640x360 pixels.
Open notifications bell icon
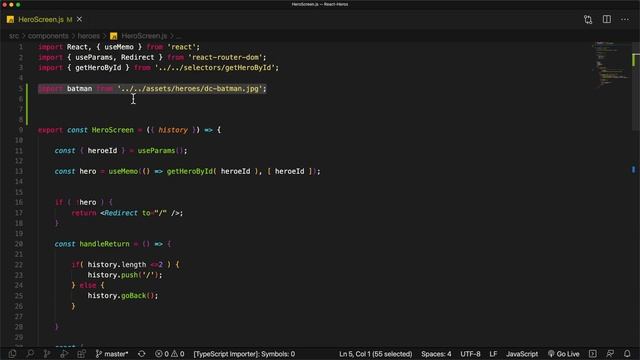627,354
